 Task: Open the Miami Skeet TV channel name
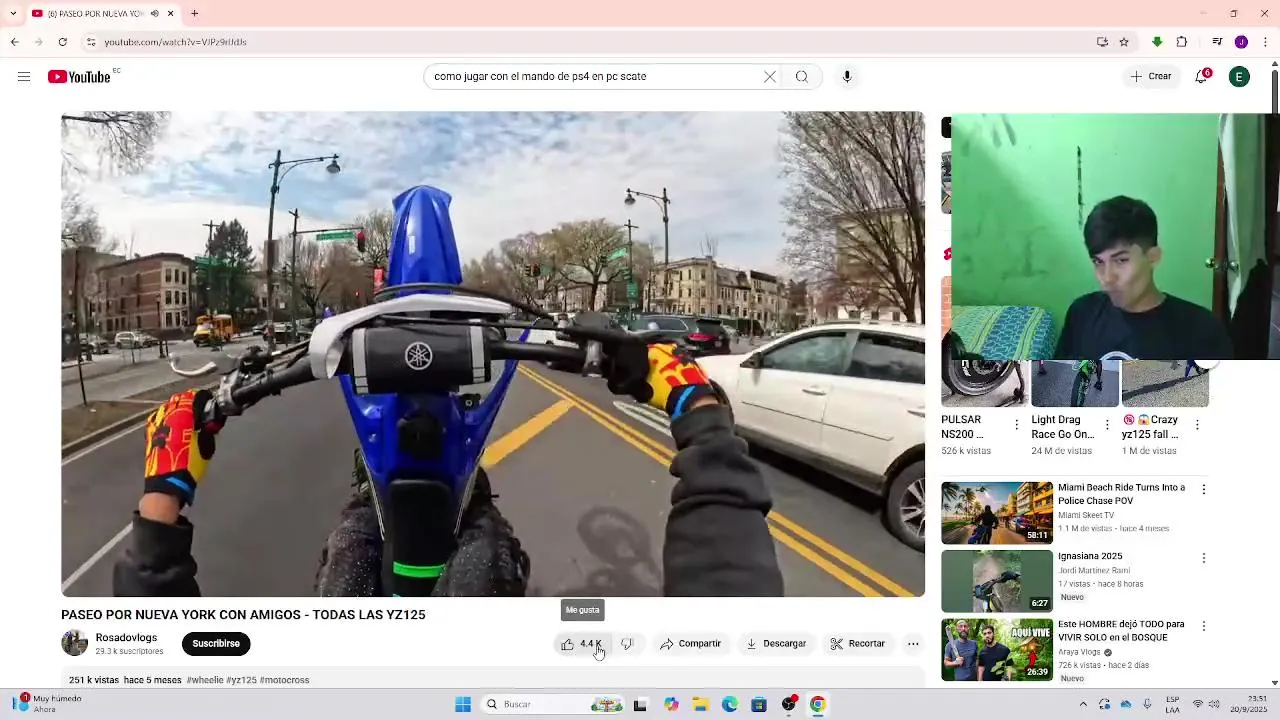1086,516
